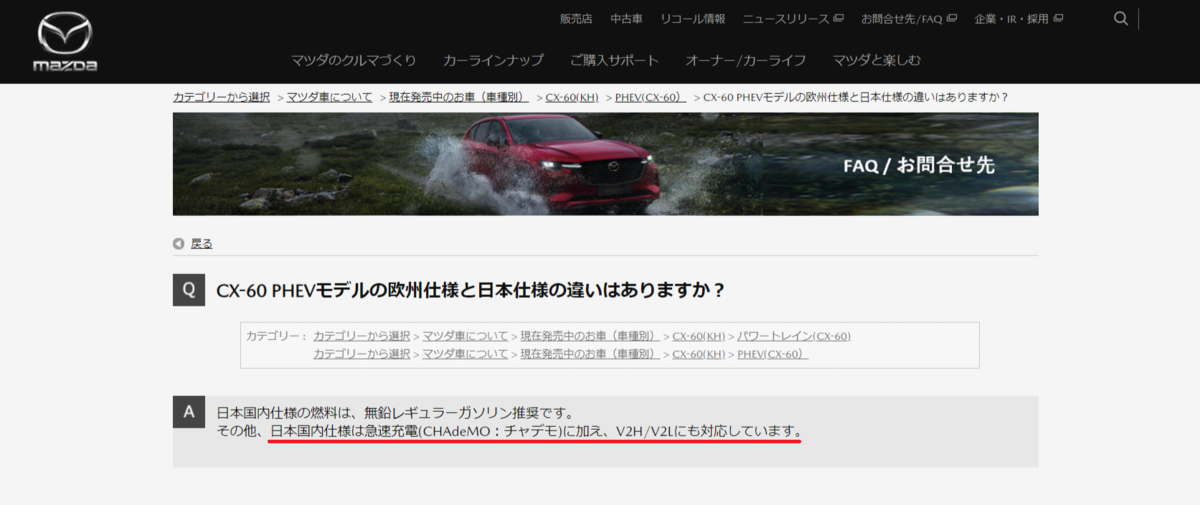Click the underlined CHAdeMO V2H/V2L sentence

(x=536, y=432)
